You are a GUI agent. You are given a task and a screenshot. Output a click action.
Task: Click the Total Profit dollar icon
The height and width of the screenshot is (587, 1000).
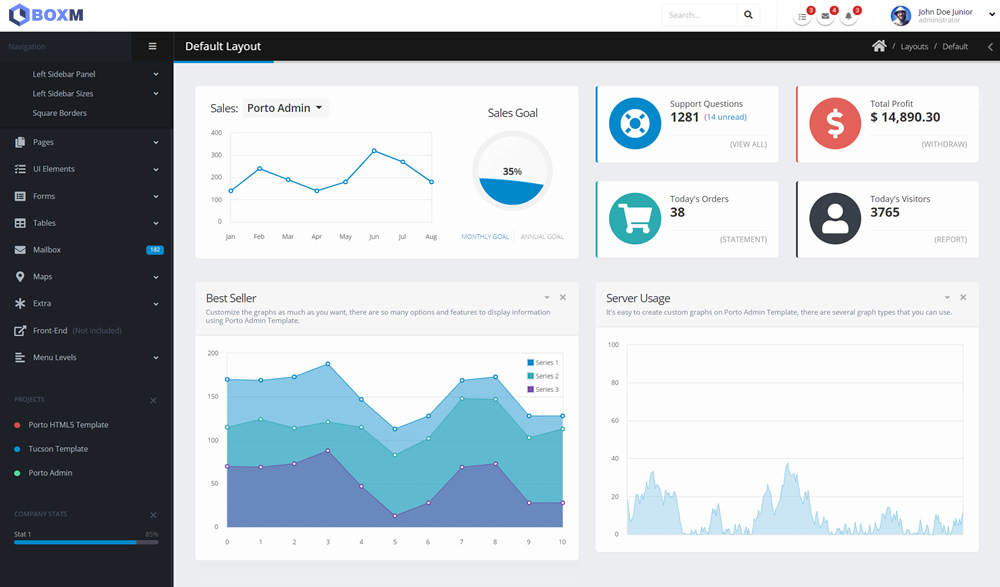[x=835, y=123]
